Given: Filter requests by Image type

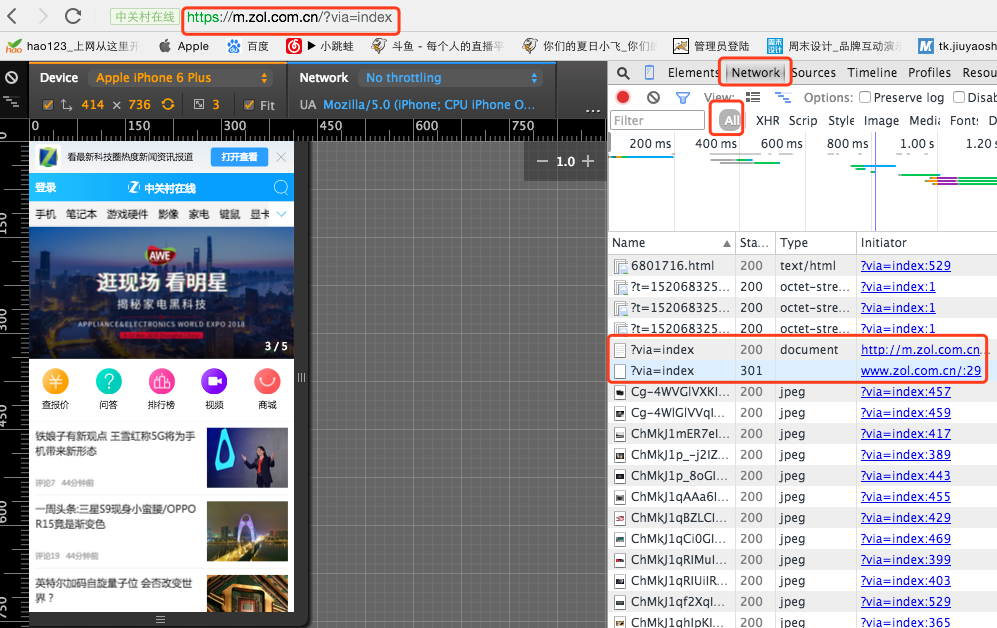Looking at the screenshot, I should [881, 121].
